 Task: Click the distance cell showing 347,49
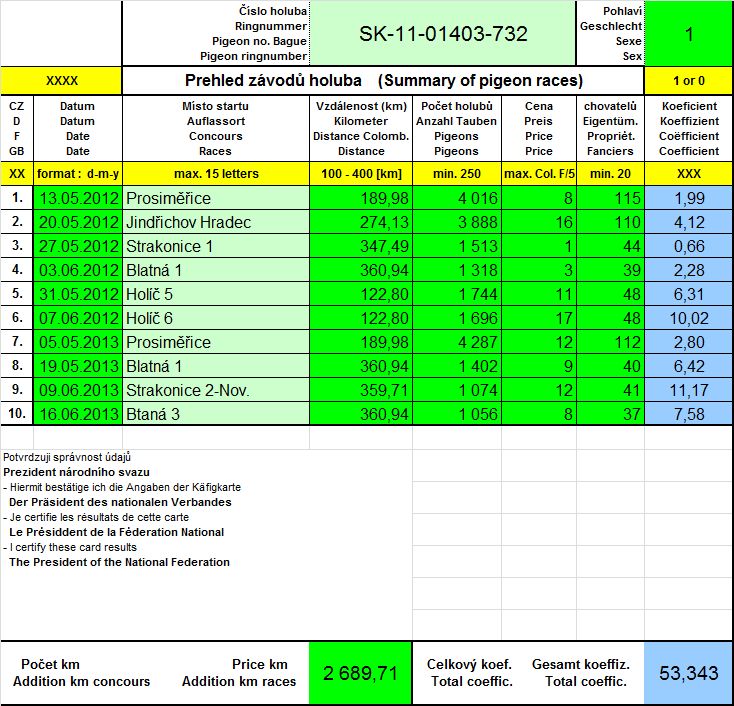pyautogui.click(x=360, y=246)
